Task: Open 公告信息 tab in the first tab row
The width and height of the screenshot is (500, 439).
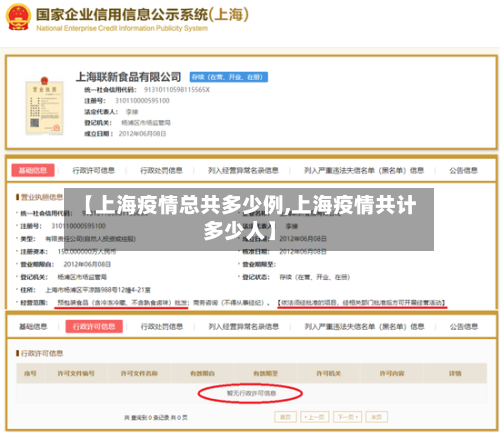Action: click(x=463, y=171)
